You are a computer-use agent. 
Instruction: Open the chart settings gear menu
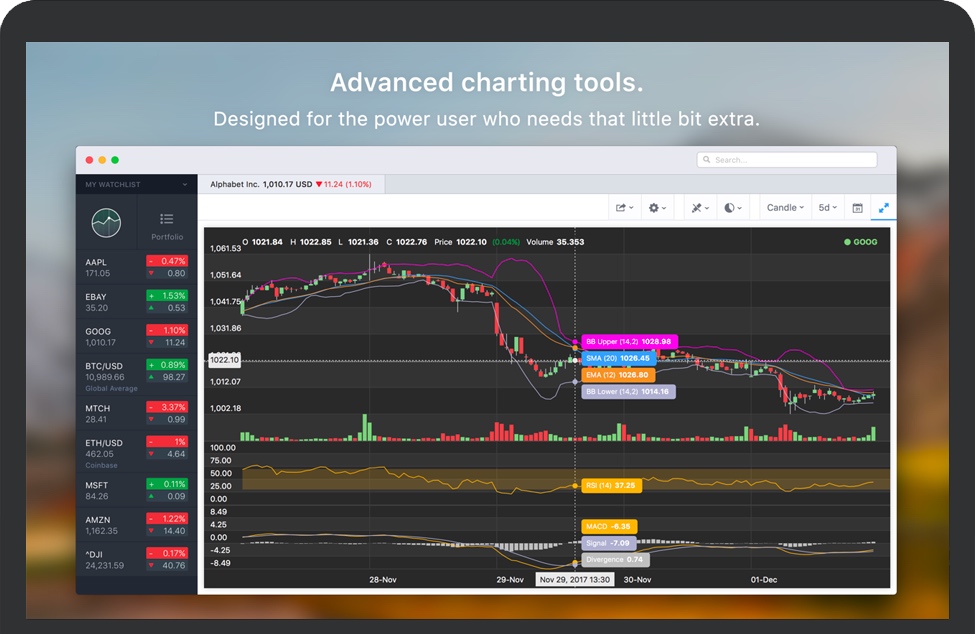click(x=658, y=208)
